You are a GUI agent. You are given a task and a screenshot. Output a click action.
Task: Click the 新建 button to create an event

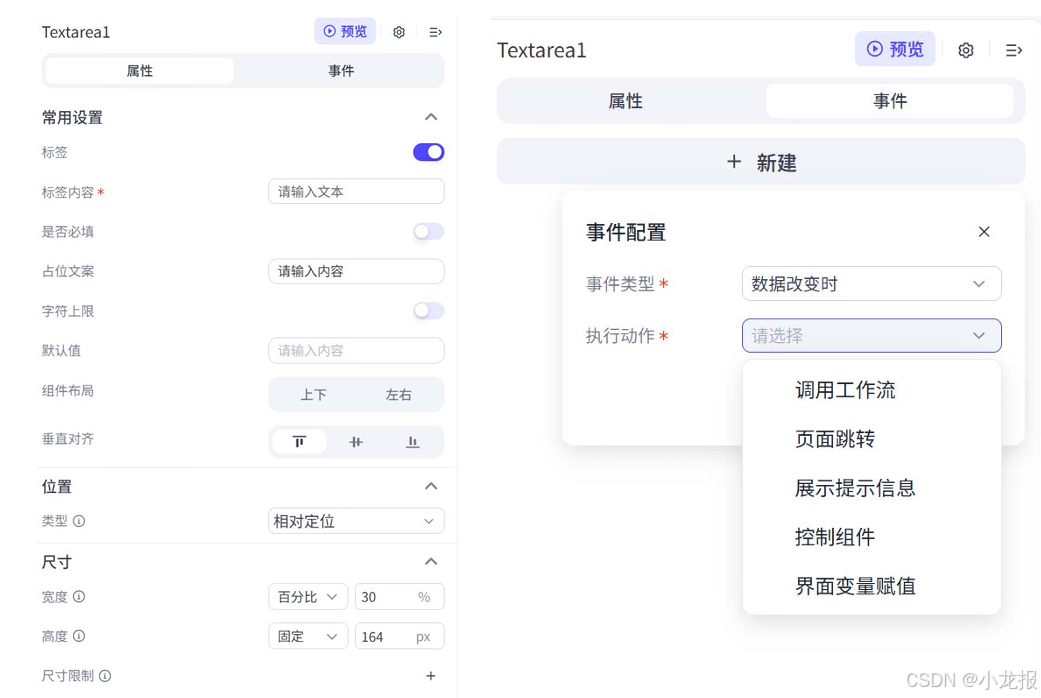coord(761,161)
